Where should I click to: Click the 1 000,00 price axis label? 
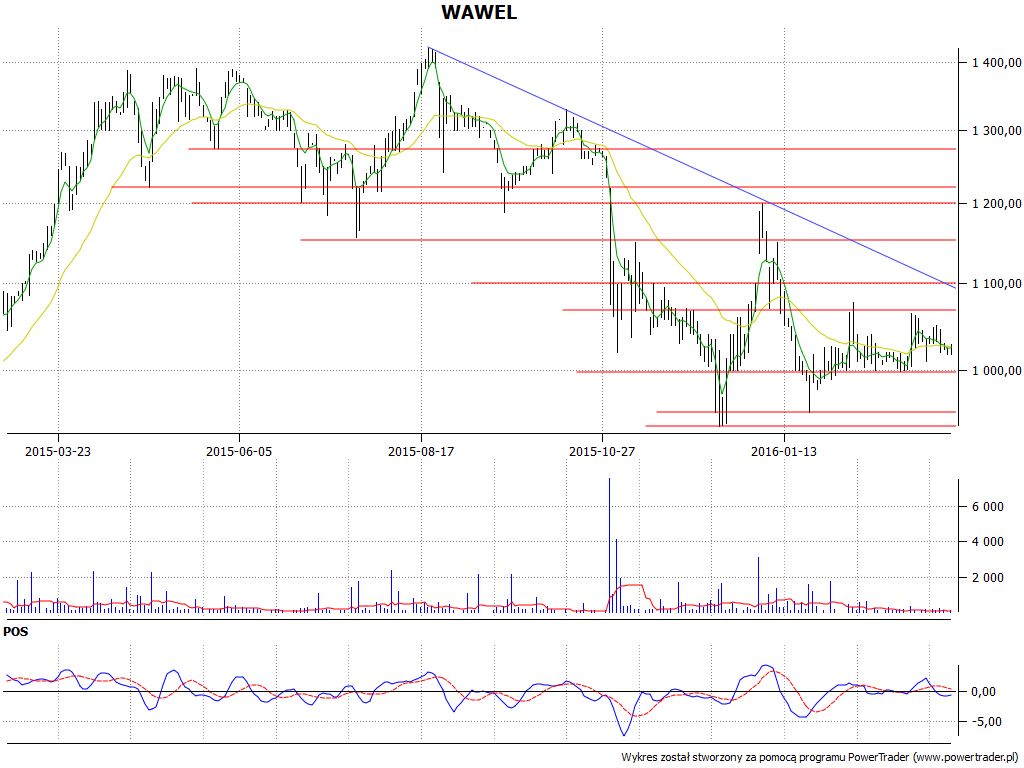(996, 370)
